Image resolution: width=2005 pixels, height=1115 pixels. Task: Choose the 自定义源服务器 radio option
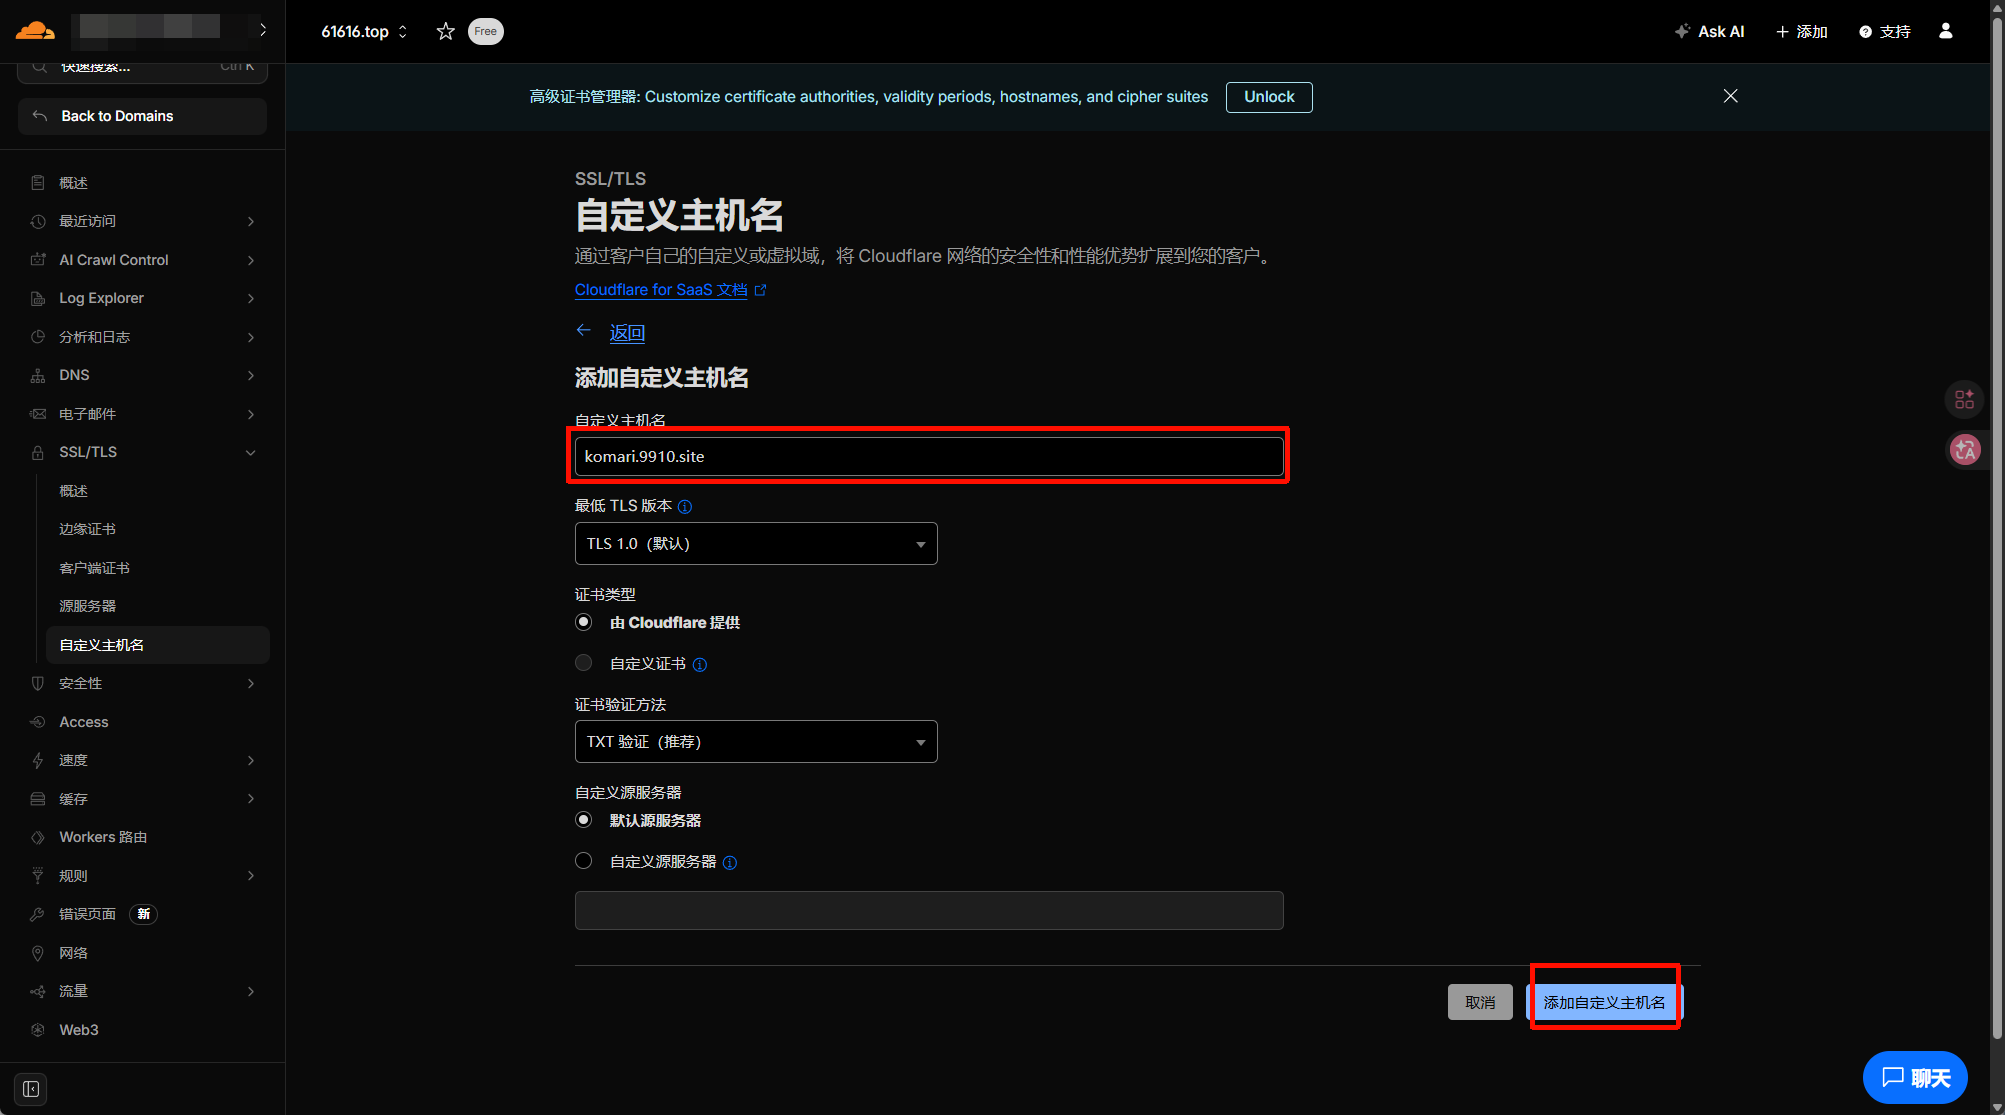click(584, 861)
